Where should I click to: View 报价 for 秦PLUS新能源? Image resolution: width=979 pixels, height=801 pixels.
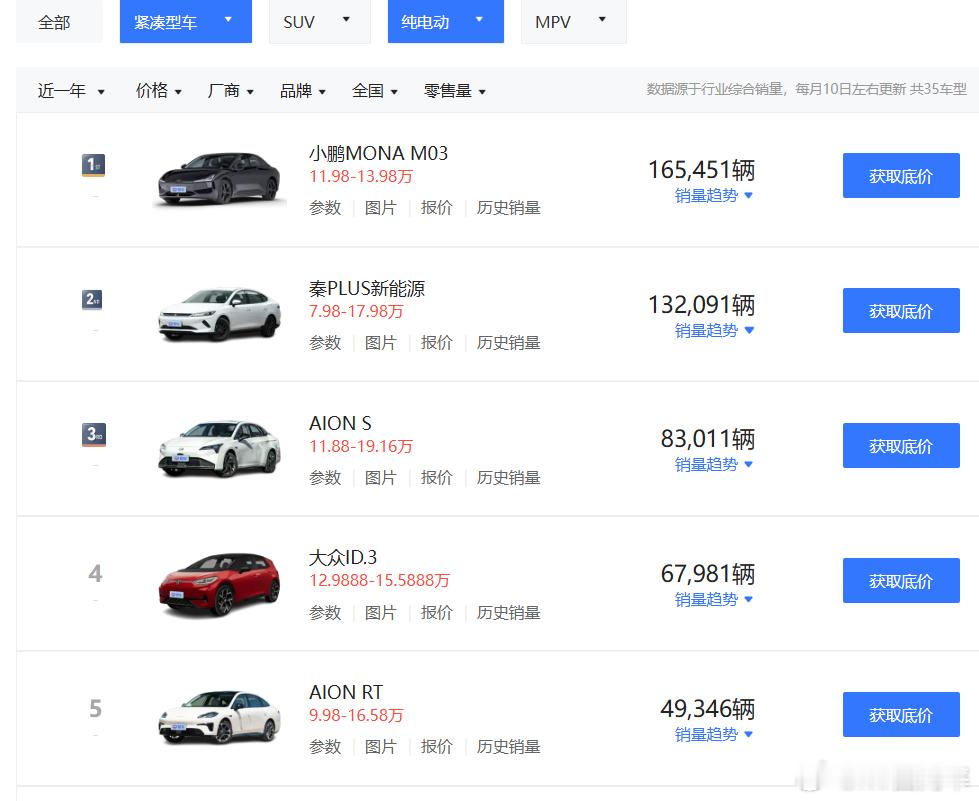tap(436, 343)
